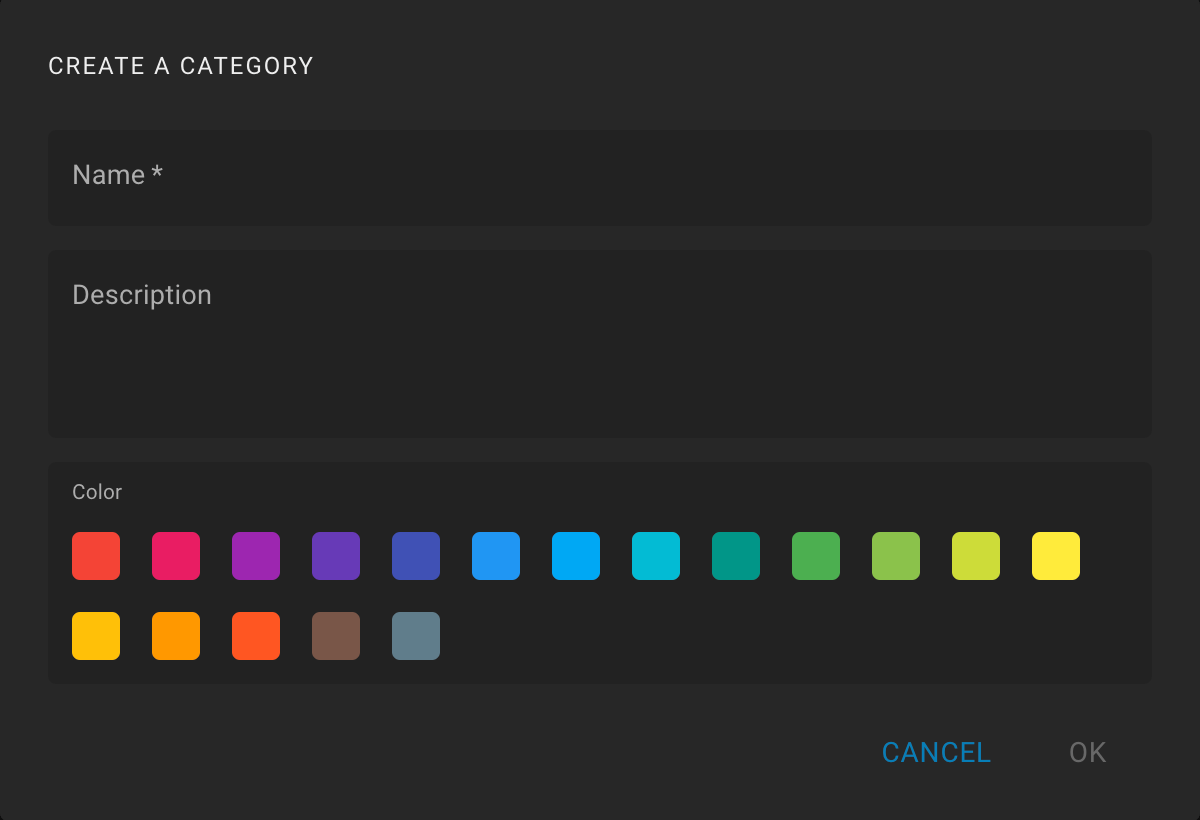
Task: Pick the cyan color swatch
Action: (656, 556)
